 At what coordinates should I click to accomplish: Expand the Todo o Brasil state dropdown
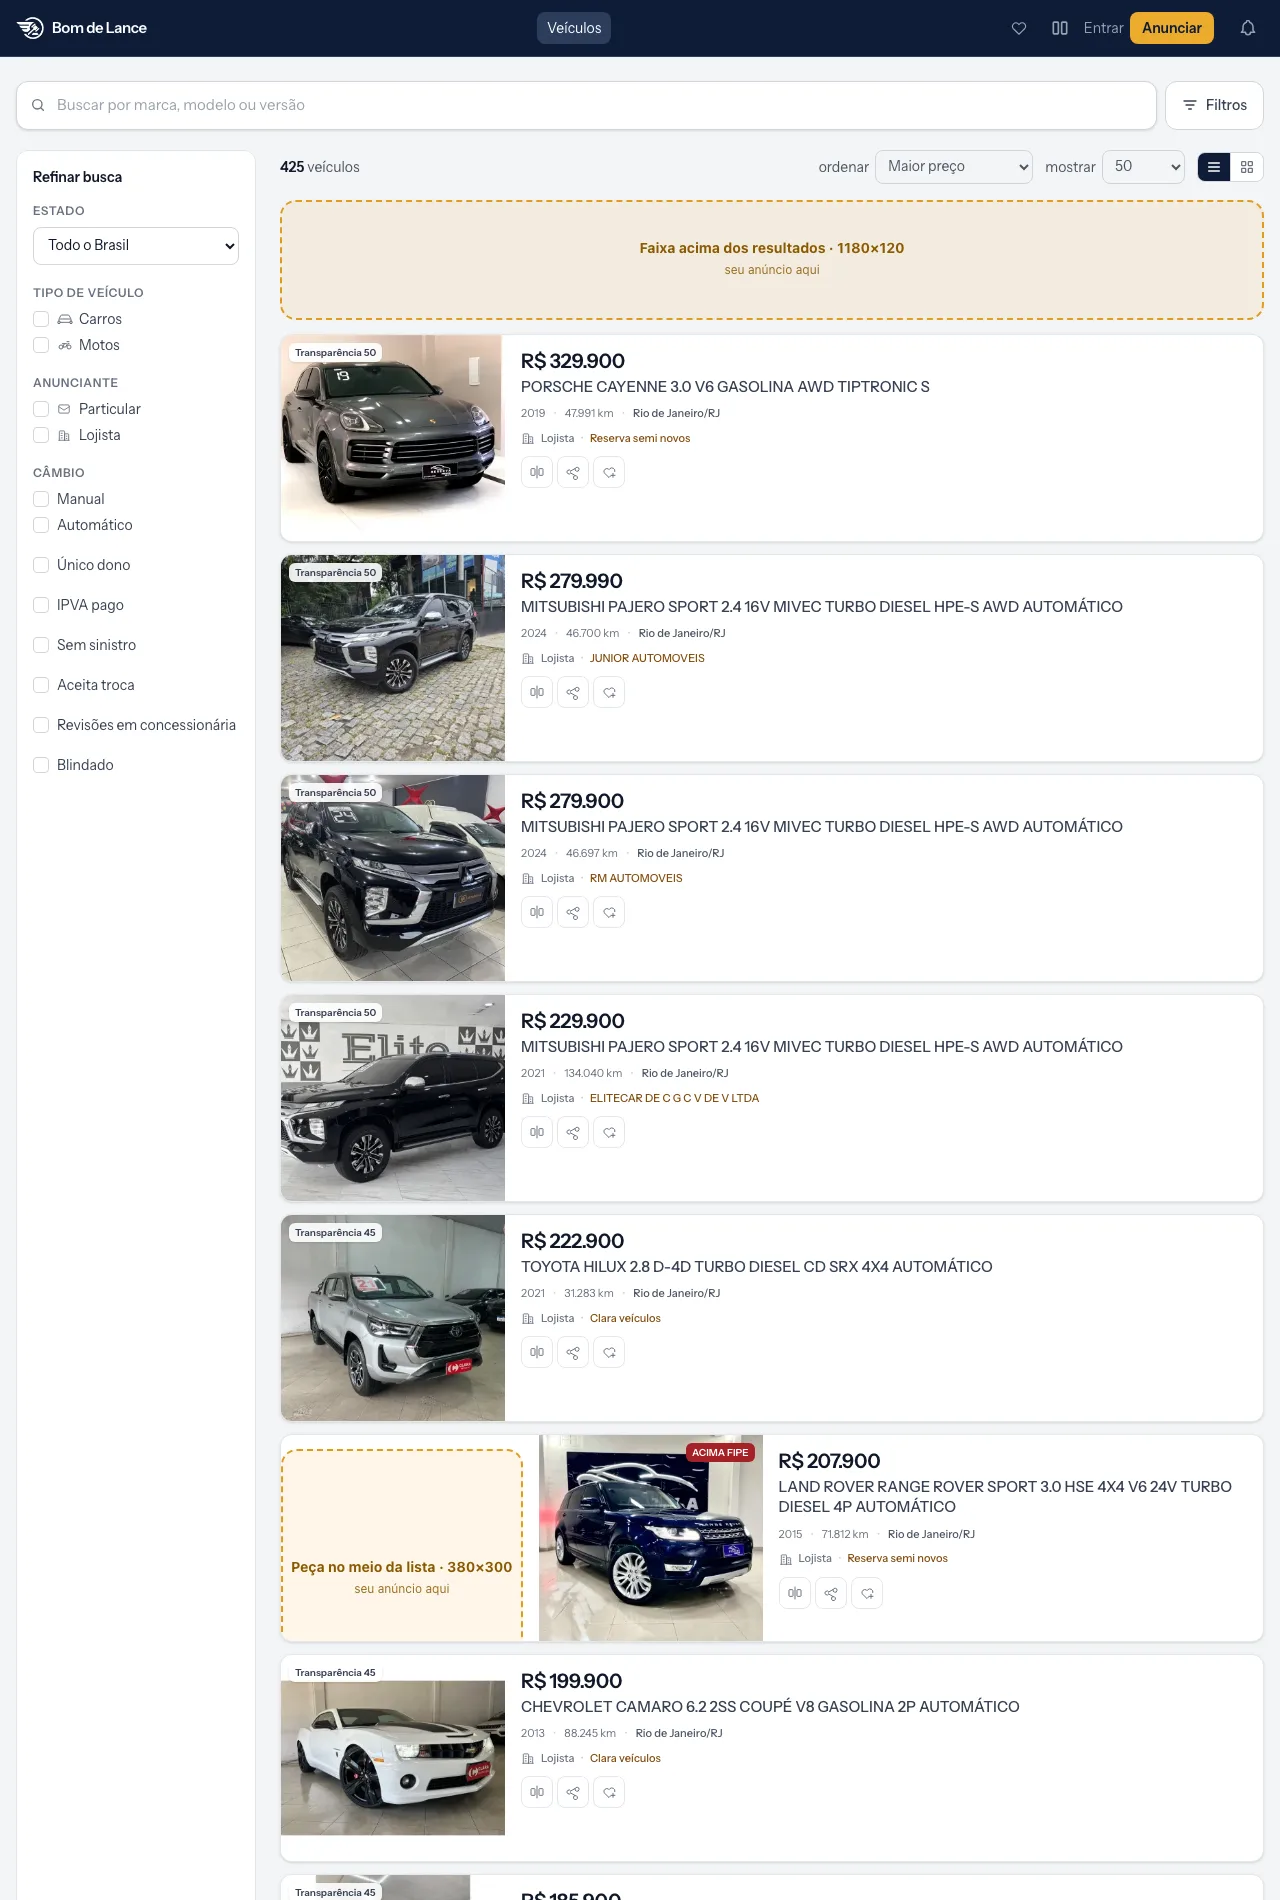pyautogui.click(x=136, y=246)
